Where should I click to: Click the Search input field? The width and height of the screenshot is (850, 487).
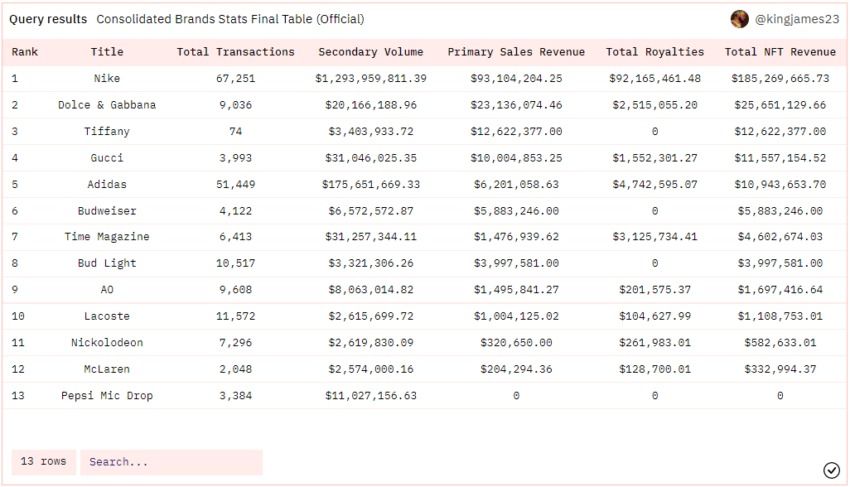click(x=171, y=462)
